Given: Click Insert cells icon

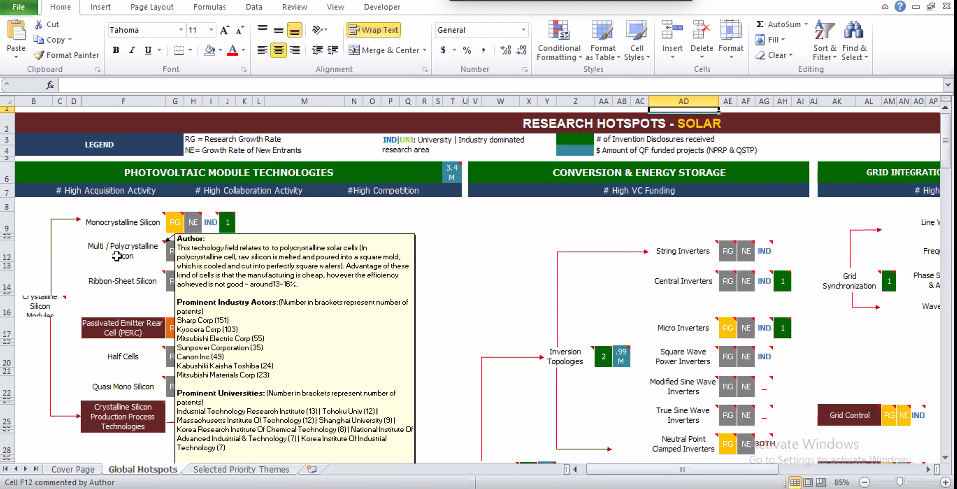Looking at the screenshot, I should 672,31.
